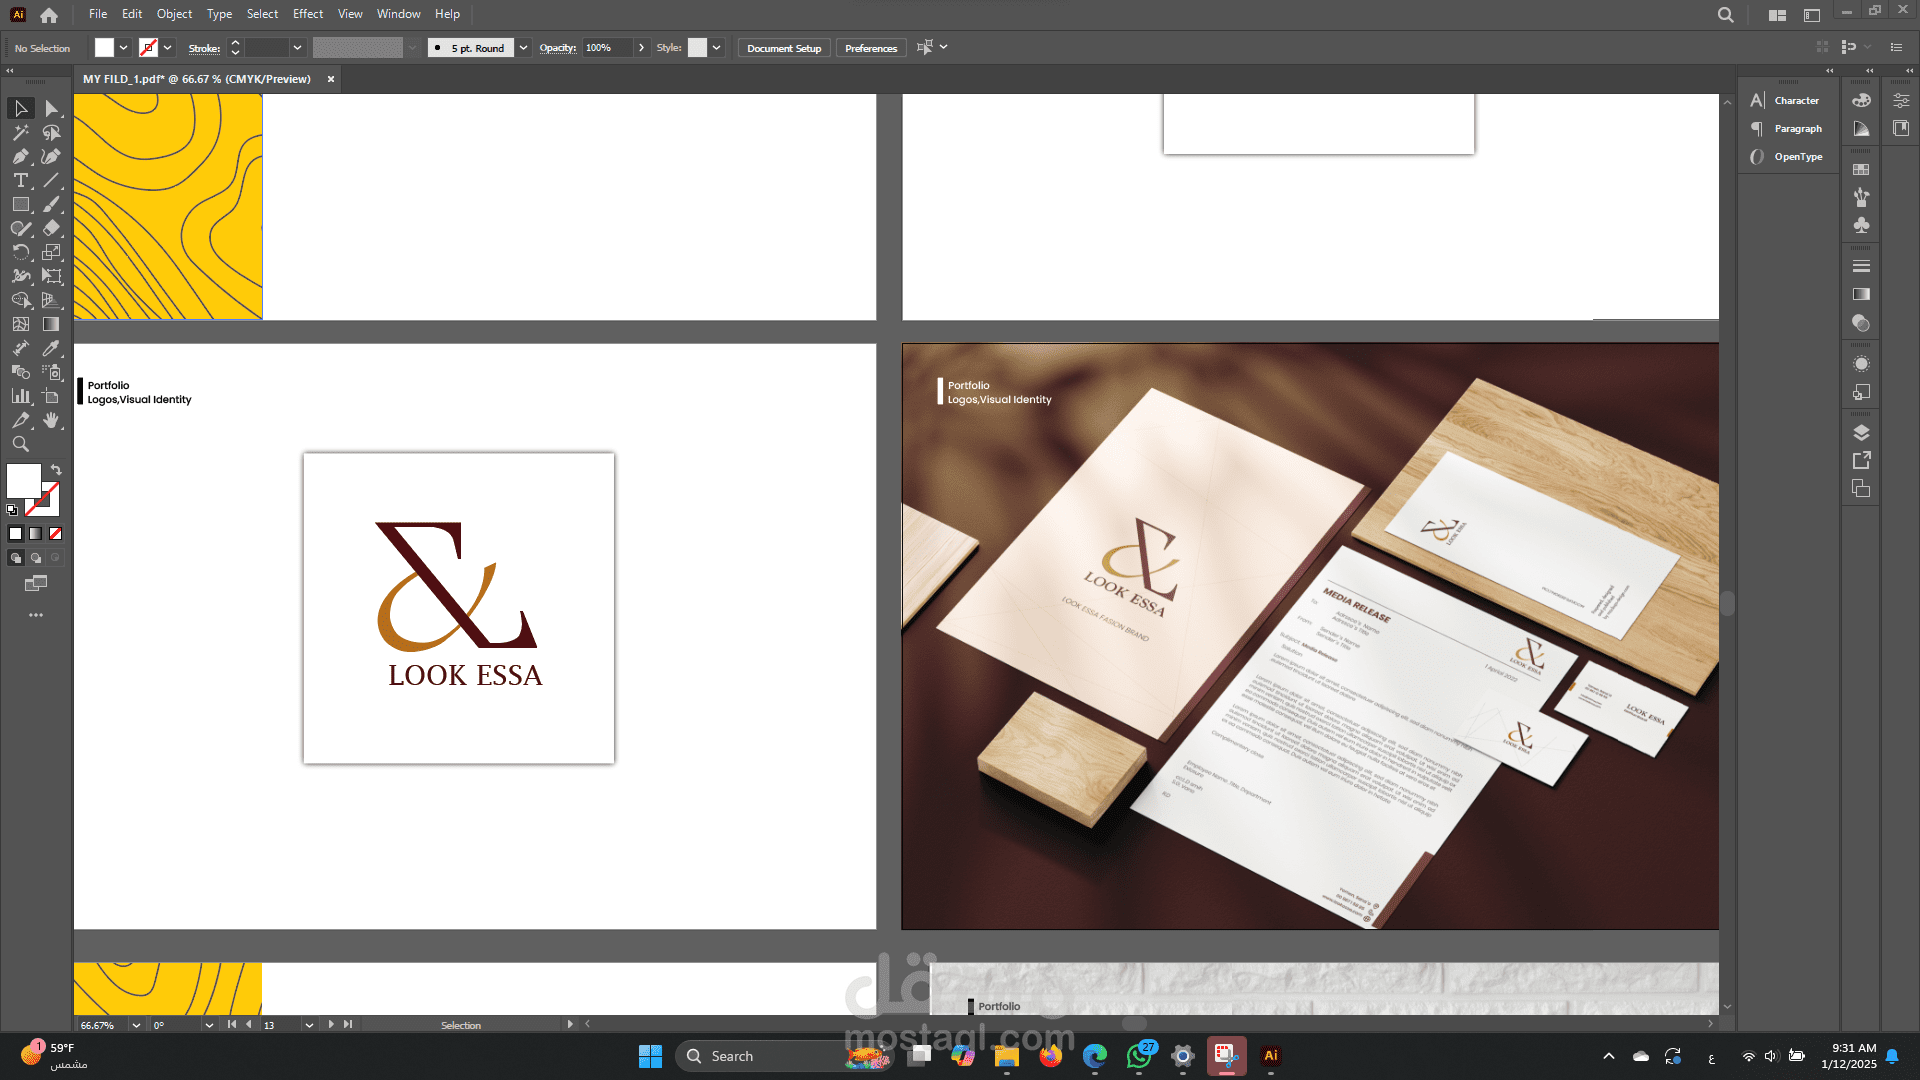Reset default fill and stroke
Viewport: 1920px width, 1080px height.
click(x=12, y=510)
